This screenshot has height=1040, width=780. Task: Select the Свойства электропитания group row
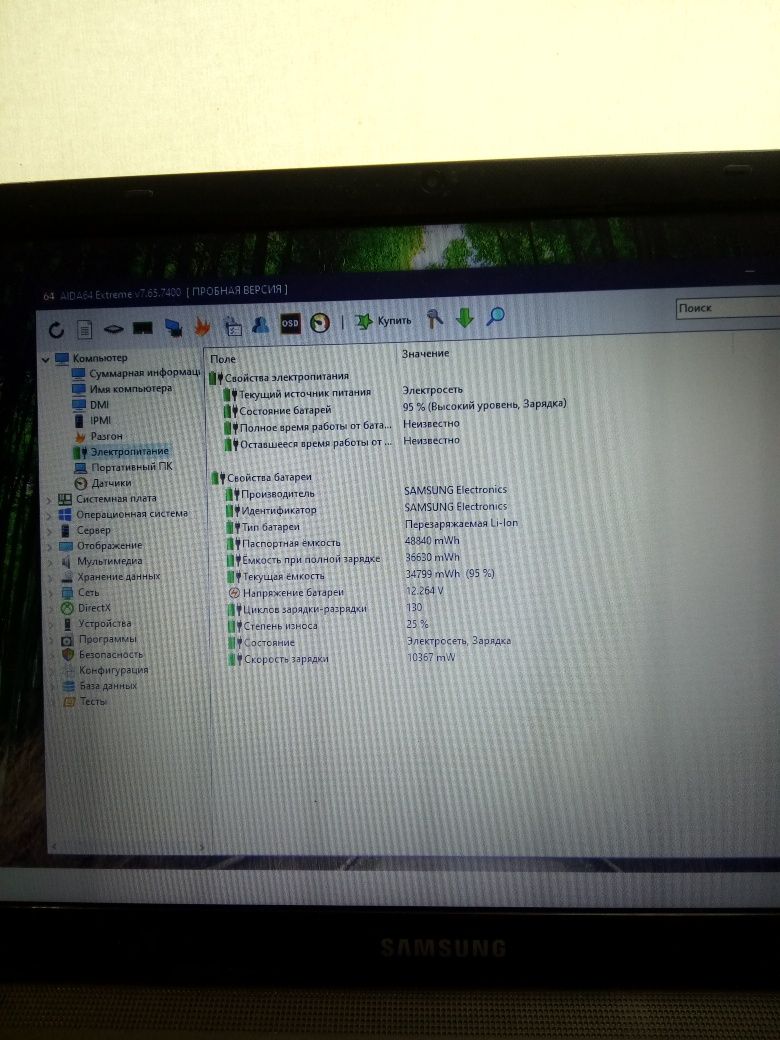click(x=279, y=377)
